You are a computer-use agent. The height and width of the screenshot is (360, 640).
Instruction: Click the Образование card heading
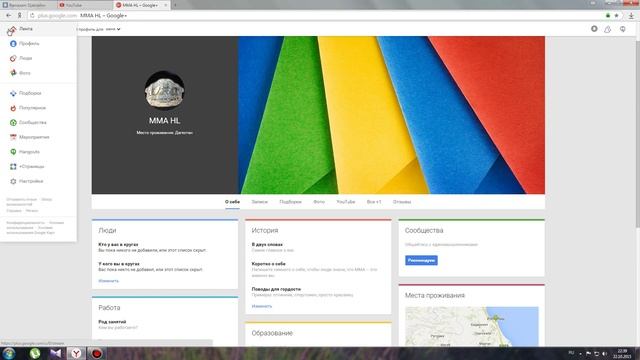point(272,333)
